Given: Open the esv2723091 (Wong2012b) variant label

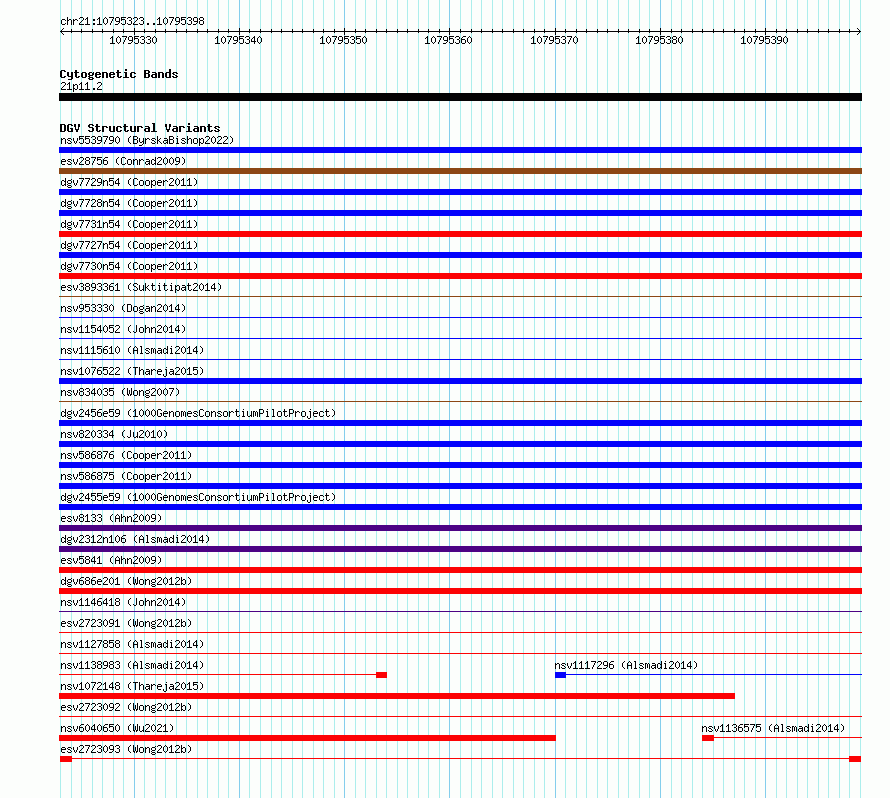Looking at the screenshot, I should tap(126, 623).
